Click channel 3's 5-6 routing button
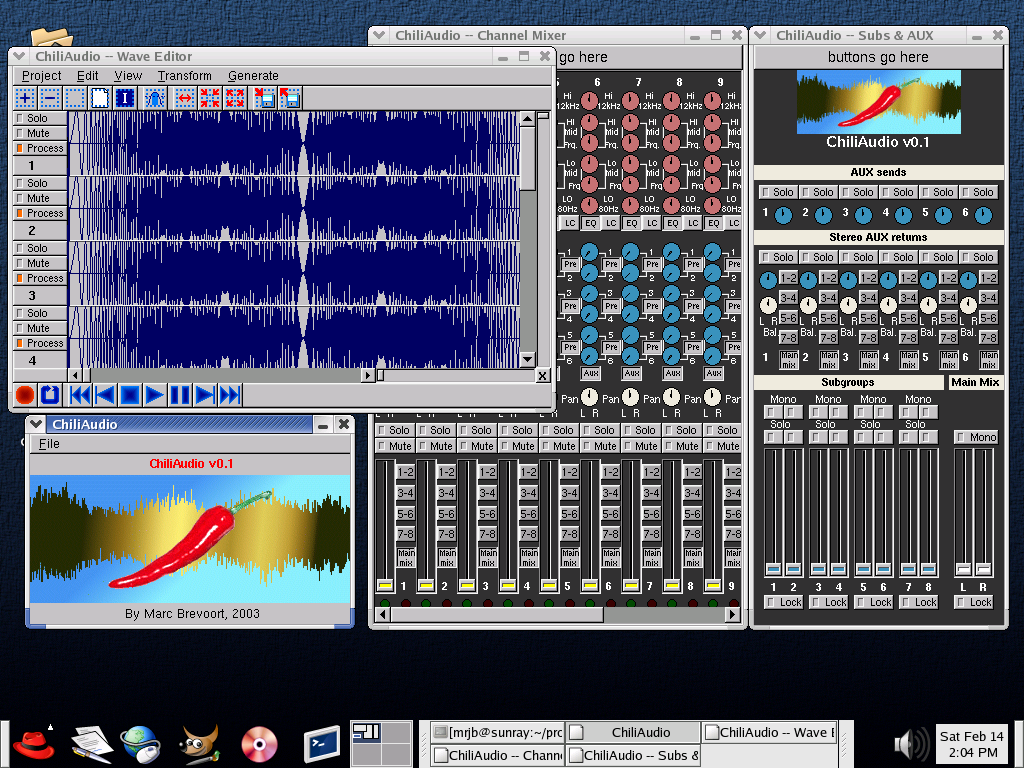1024x768 pixels. coord(488,514)
